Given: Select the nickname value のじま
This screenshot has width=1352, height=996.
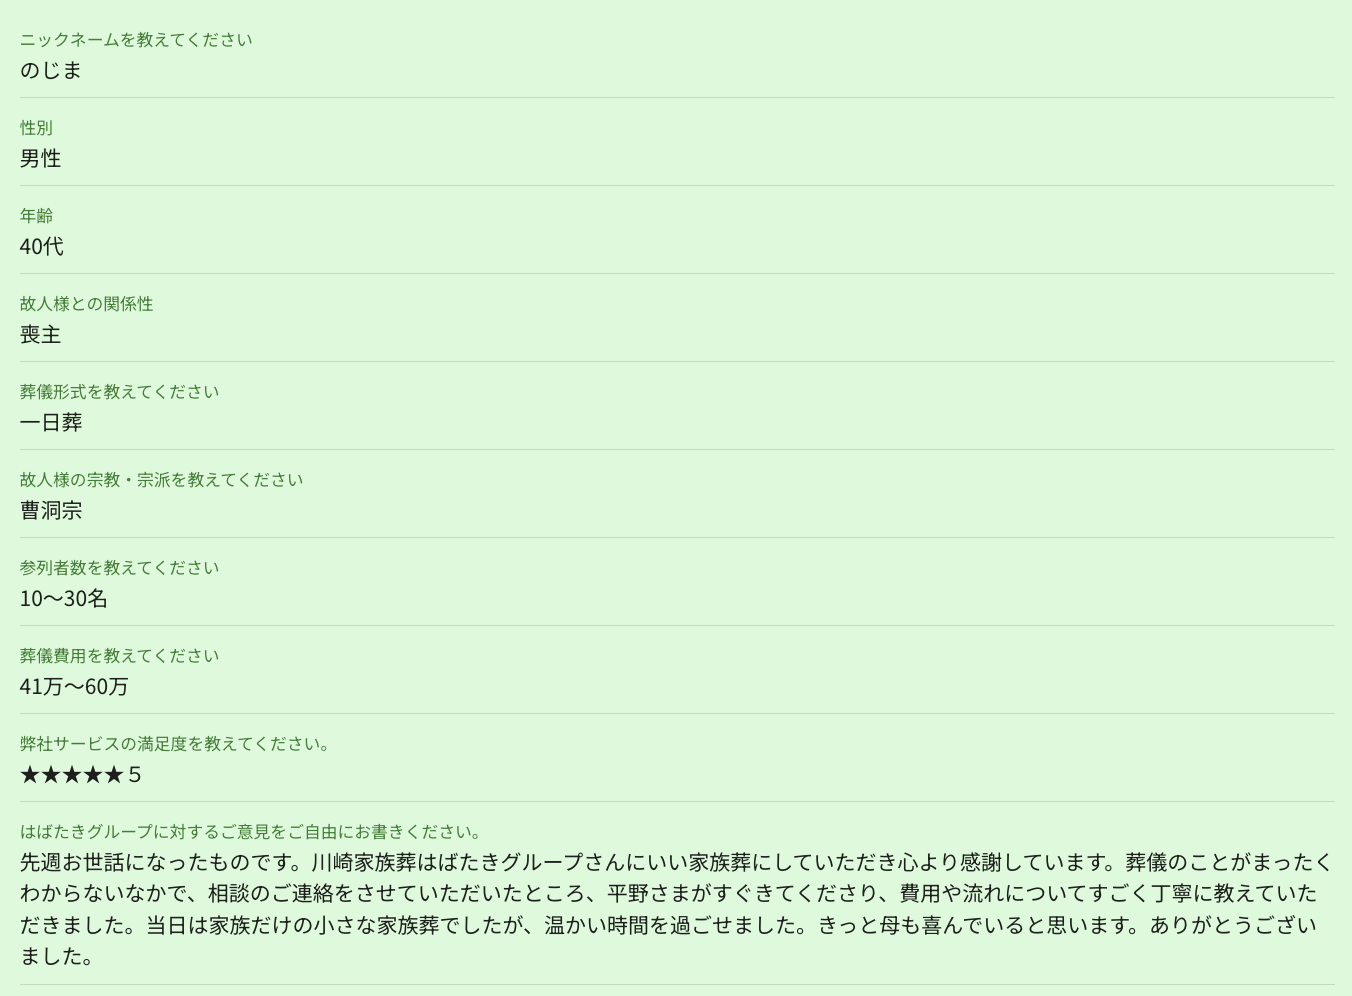Looking at the screenshot, I should (x=51, y=71).
